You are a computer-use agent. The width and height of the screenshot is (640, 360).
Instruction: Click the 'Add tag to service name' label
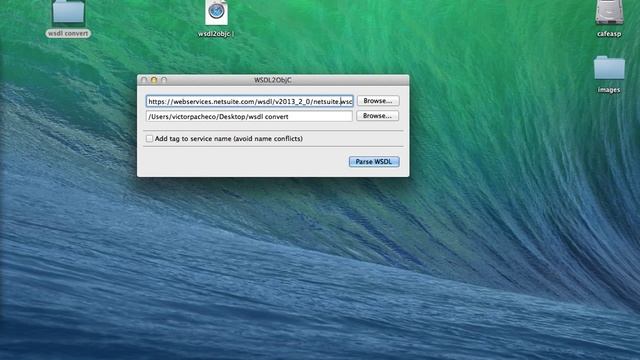tap(229, 139)
